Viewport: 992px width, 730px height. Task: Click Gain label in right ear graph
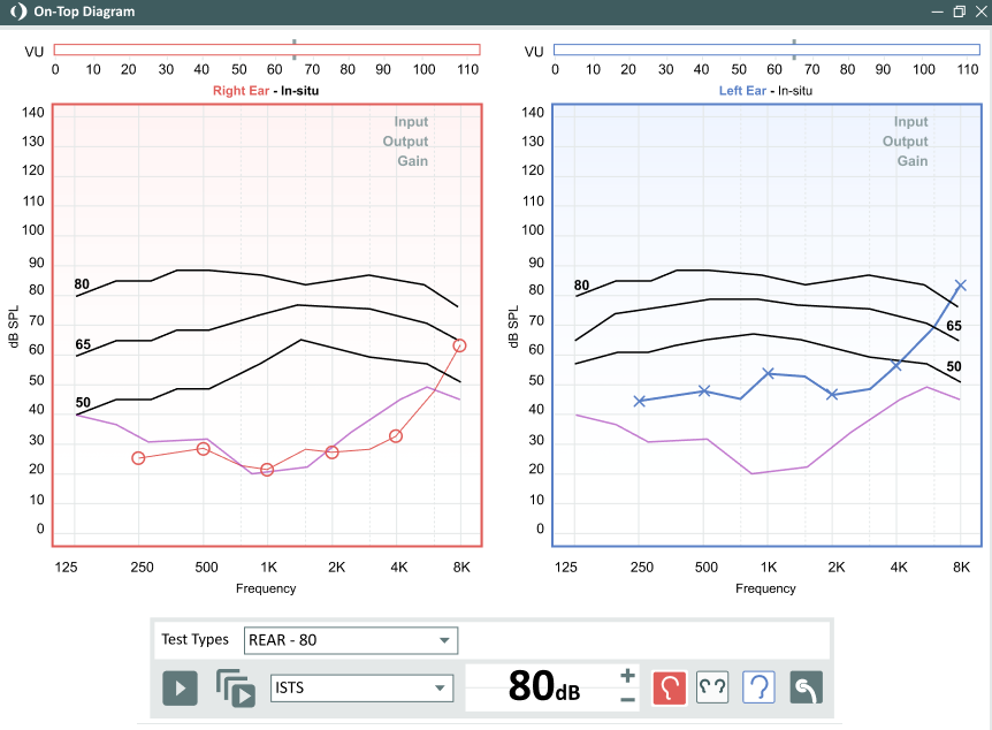412,161
